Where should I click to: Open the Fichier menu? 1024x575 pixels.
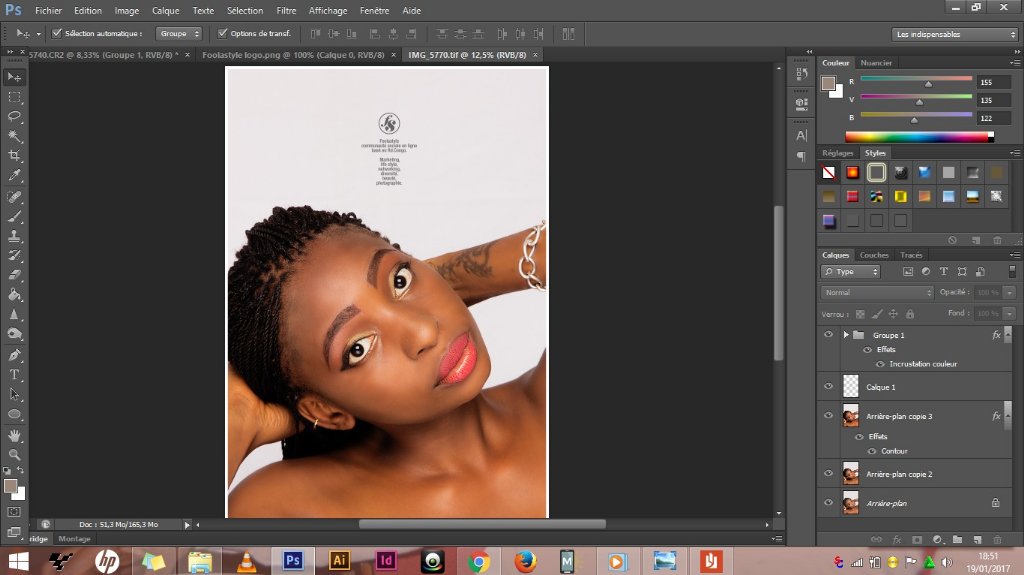[x=48, y=10]
